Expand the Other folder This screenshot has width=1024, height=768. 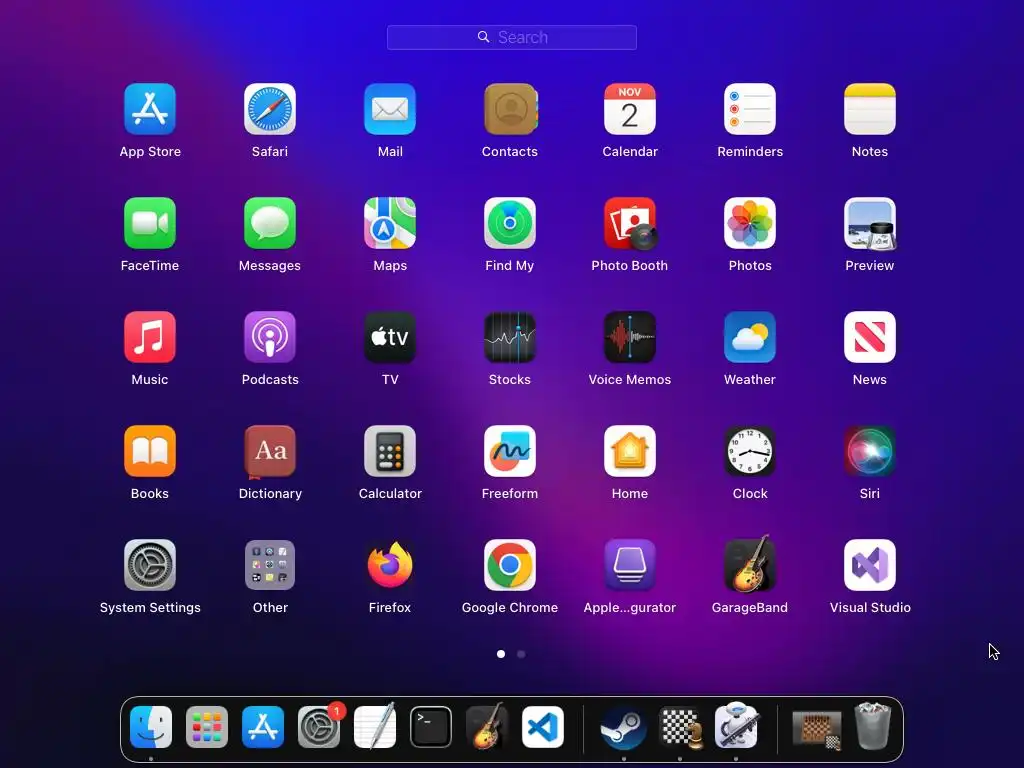click(270, 565)
